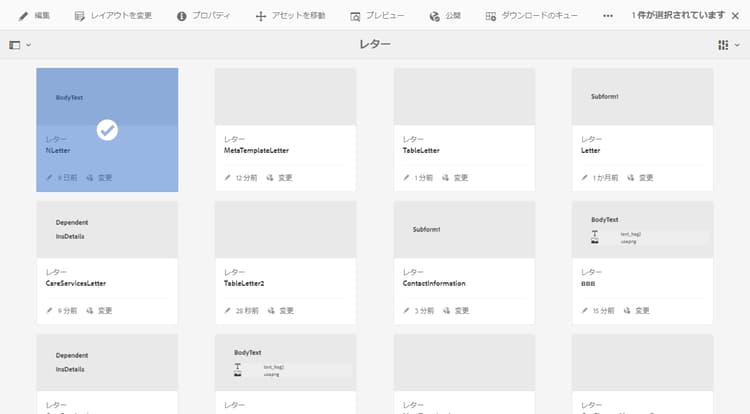The image size is (750, 414).
Task: Click edit pencil icon on CareServicesLetter card
Action: coord(49,310)
